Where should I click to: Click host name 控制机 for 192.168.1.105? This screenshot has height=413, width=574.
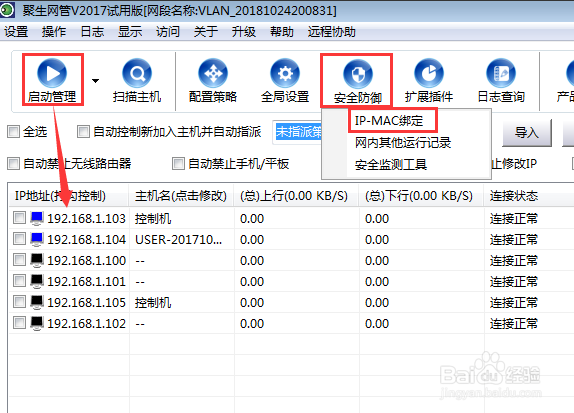(x=153, y=302)
